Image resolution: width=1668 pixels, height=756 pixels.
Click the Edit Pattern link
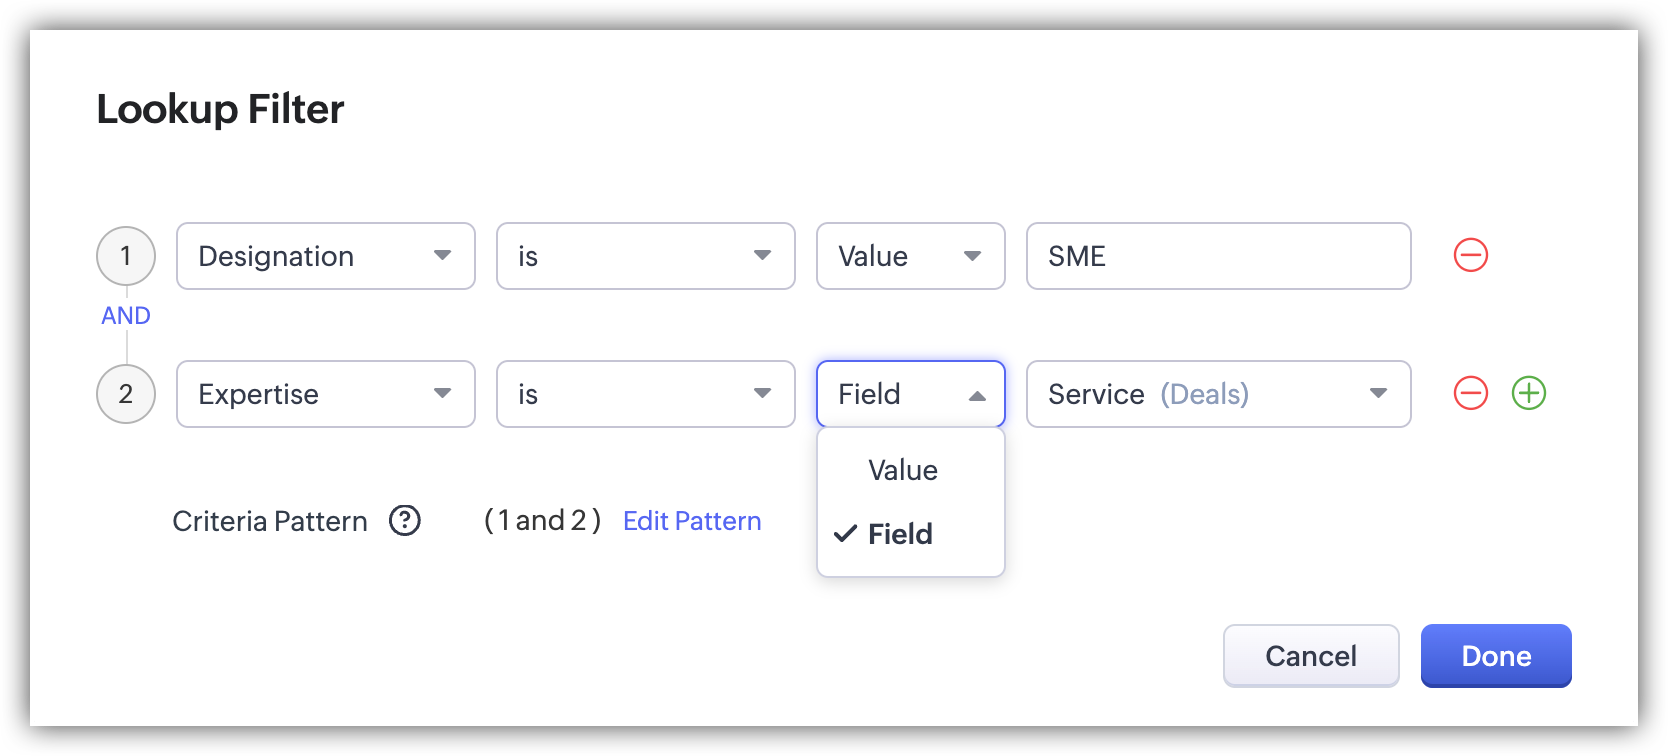692,521
